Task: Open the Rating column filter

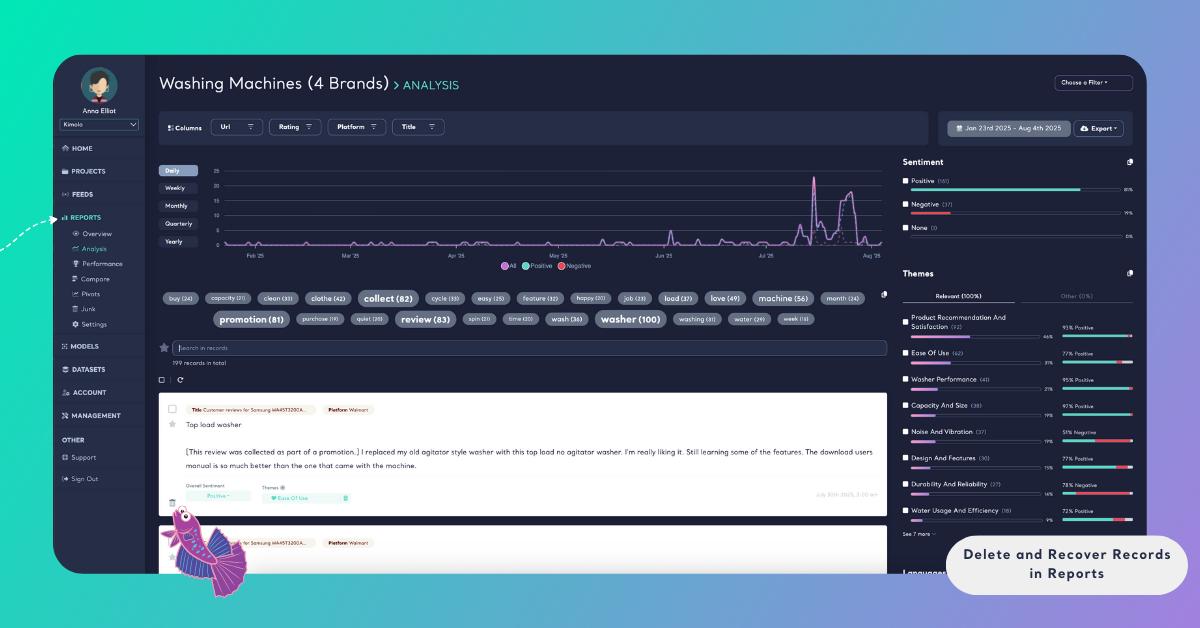Action: tap(295, 127)
